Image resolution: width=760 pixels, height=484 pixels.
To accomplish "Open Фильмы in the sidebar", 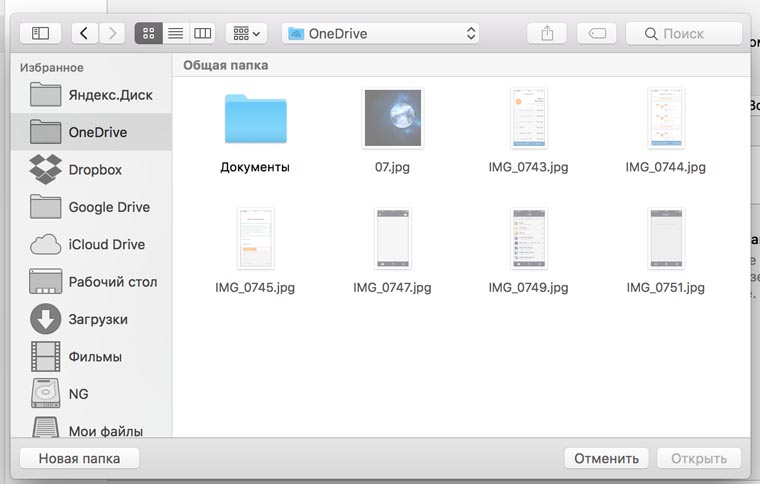I will (91, 357).
